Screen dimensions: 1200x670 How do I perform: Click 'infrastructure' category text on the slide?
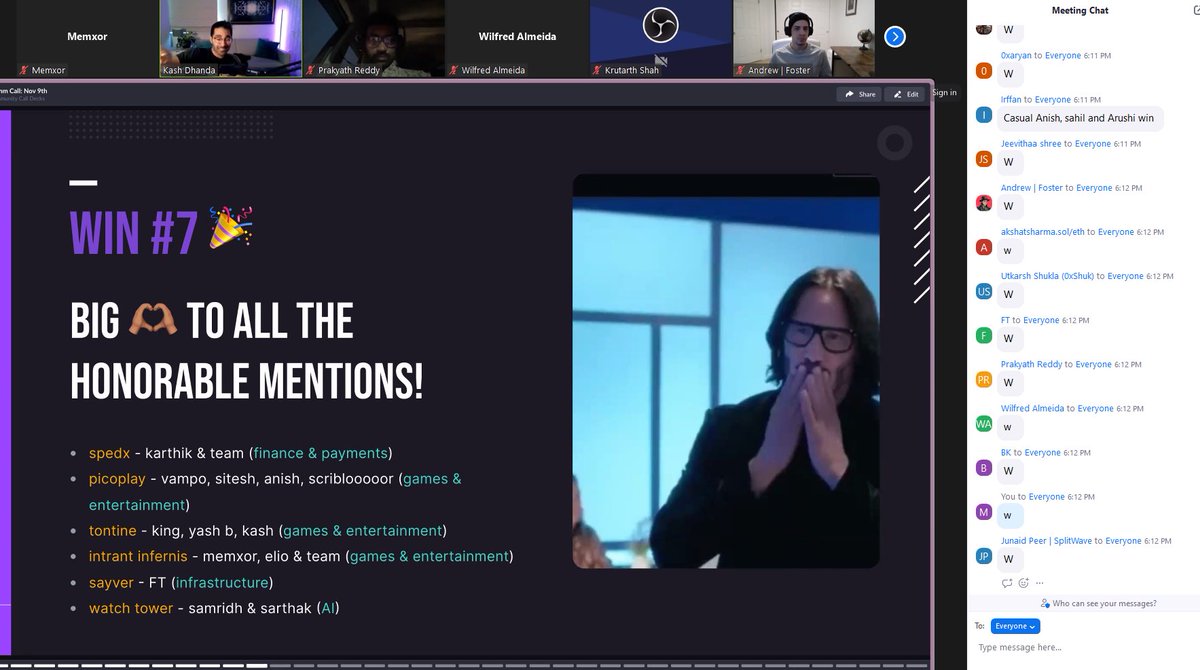pyautogui.click(x=222, y=582)
